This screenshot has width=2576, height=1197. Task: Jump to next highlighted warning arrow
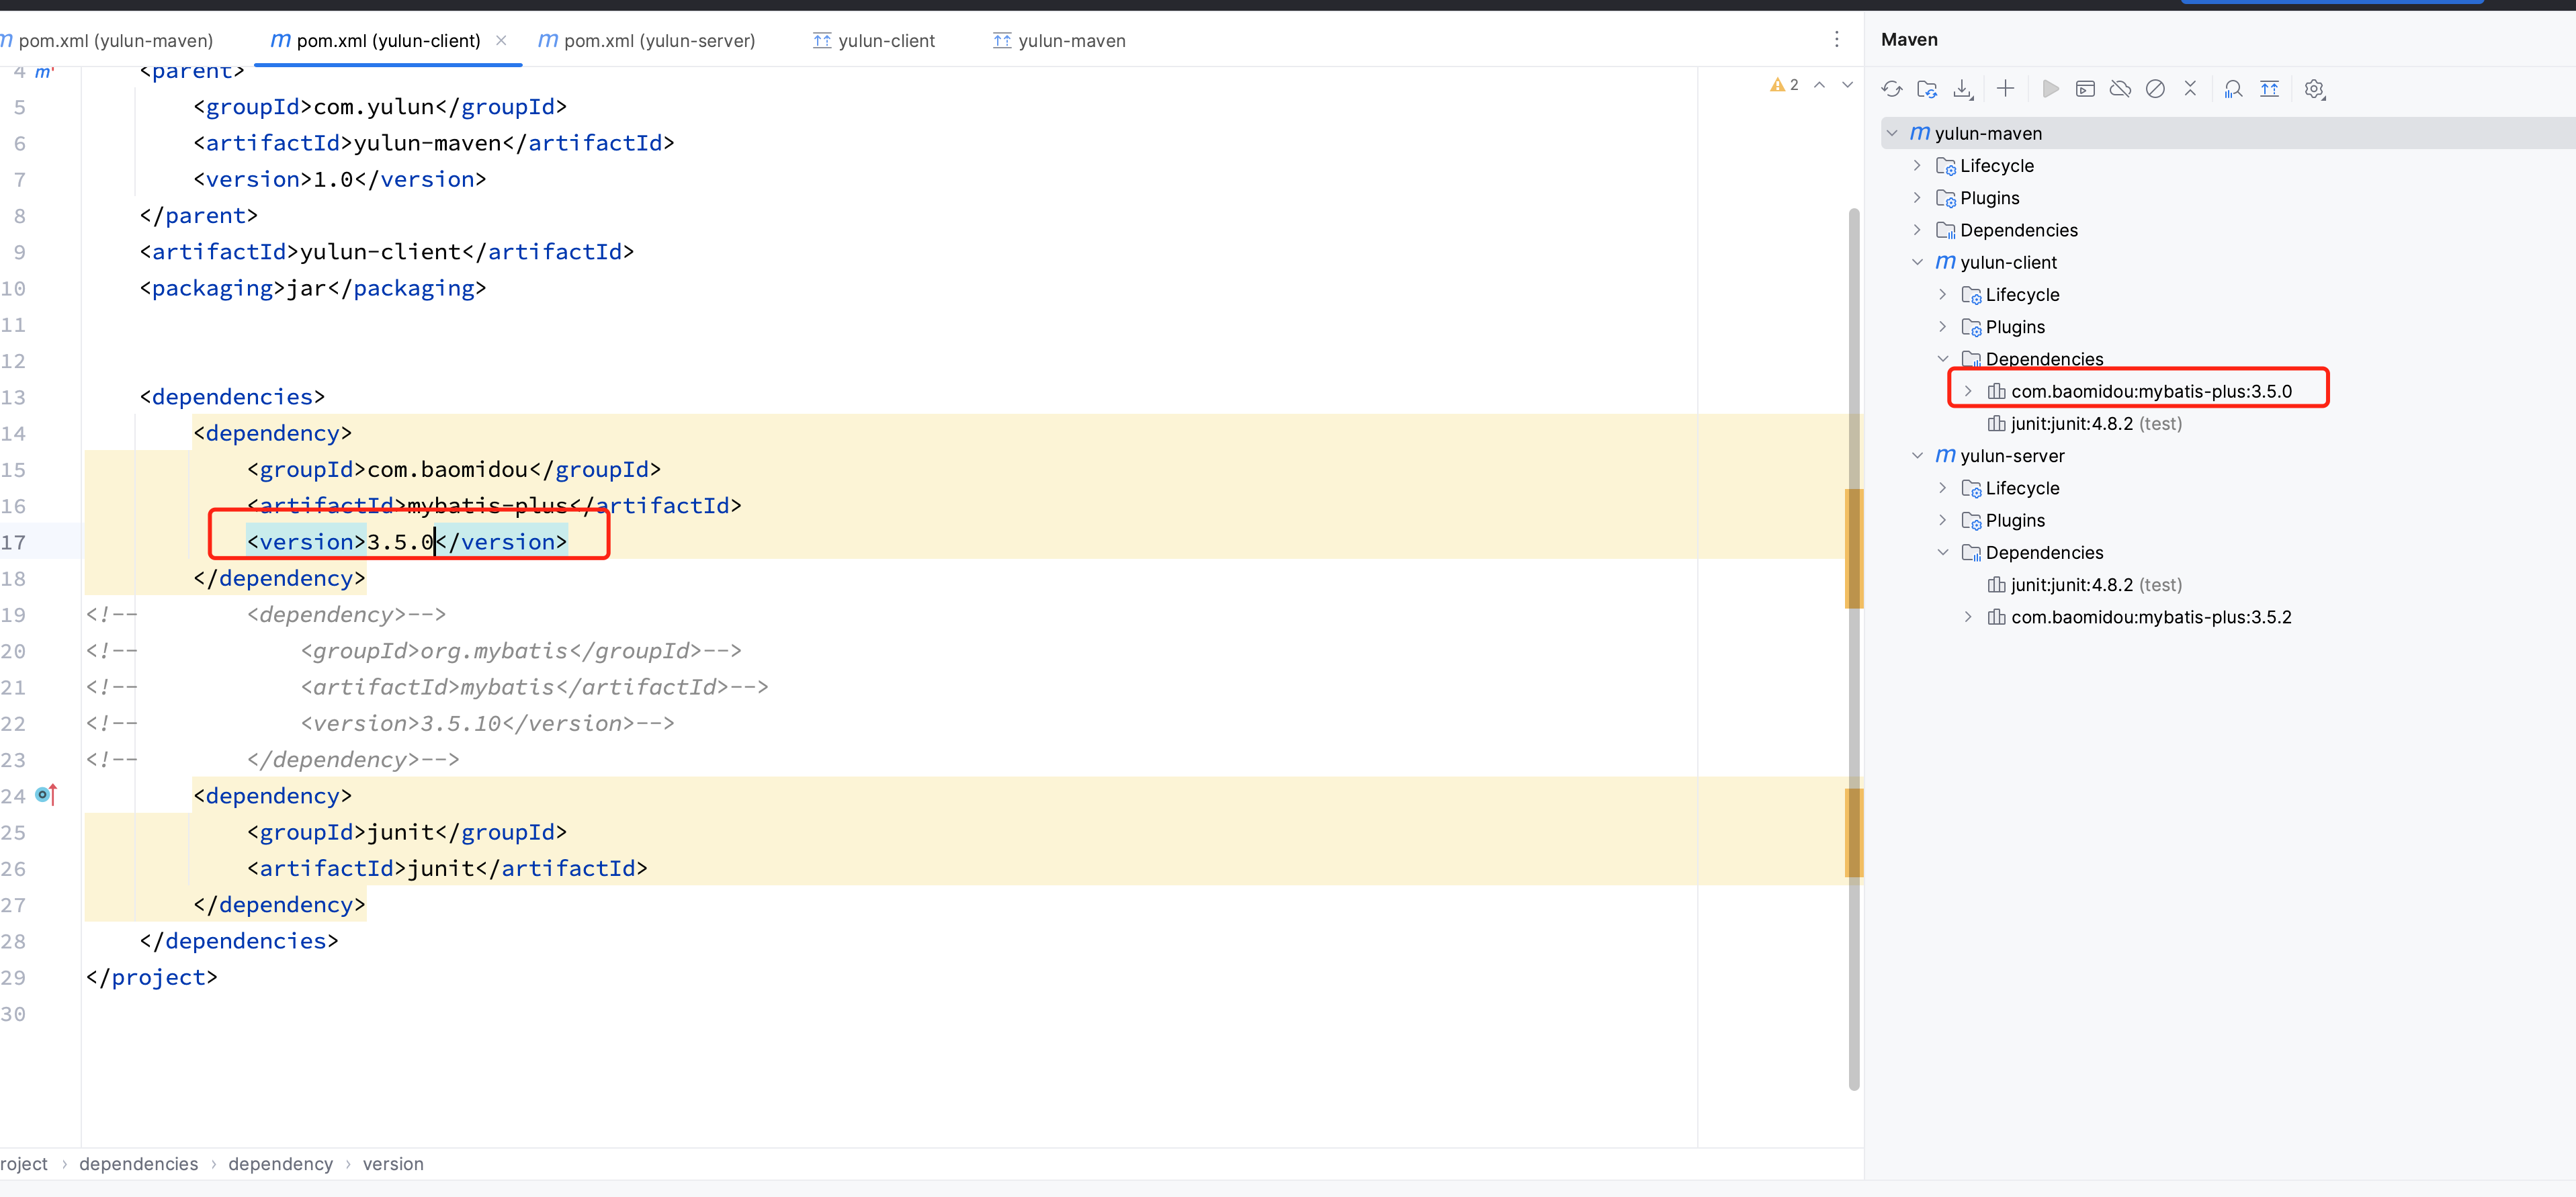[1847, 85]
